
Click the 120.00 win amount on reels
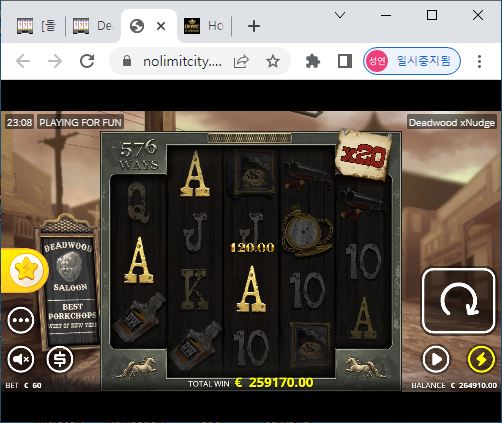pyautogui.click(x=252, y=247)
